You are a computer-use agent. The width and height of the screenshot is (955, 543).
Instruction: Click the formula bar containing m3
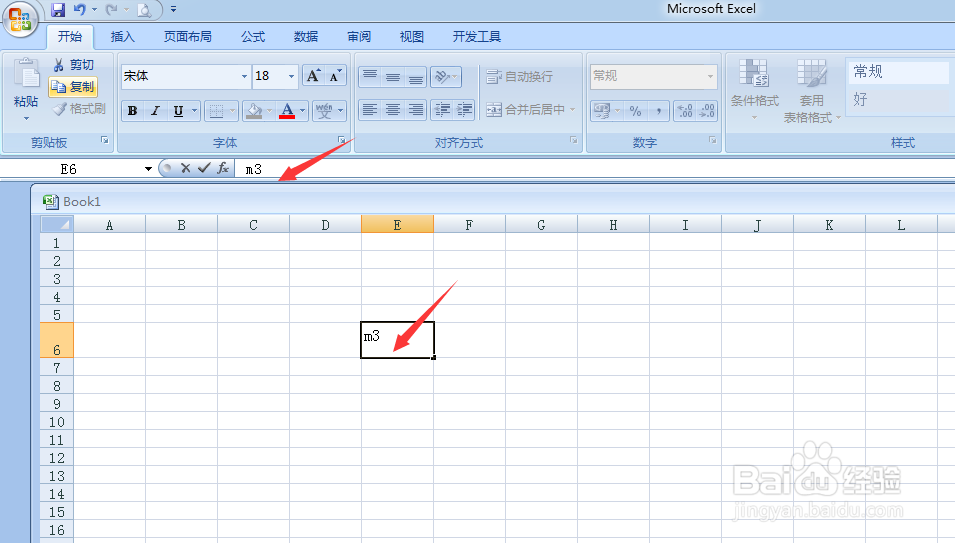597,169
